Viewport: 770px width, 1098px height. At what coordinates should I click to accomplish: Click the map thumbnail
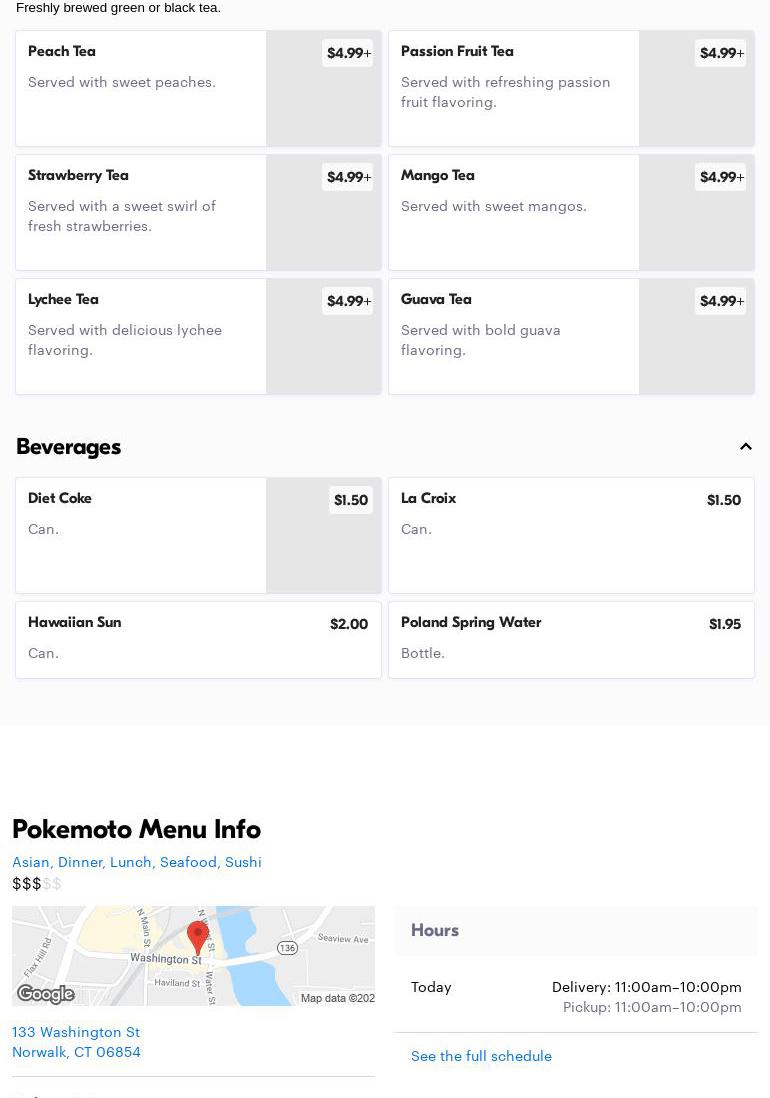click(x=193, y=956)
